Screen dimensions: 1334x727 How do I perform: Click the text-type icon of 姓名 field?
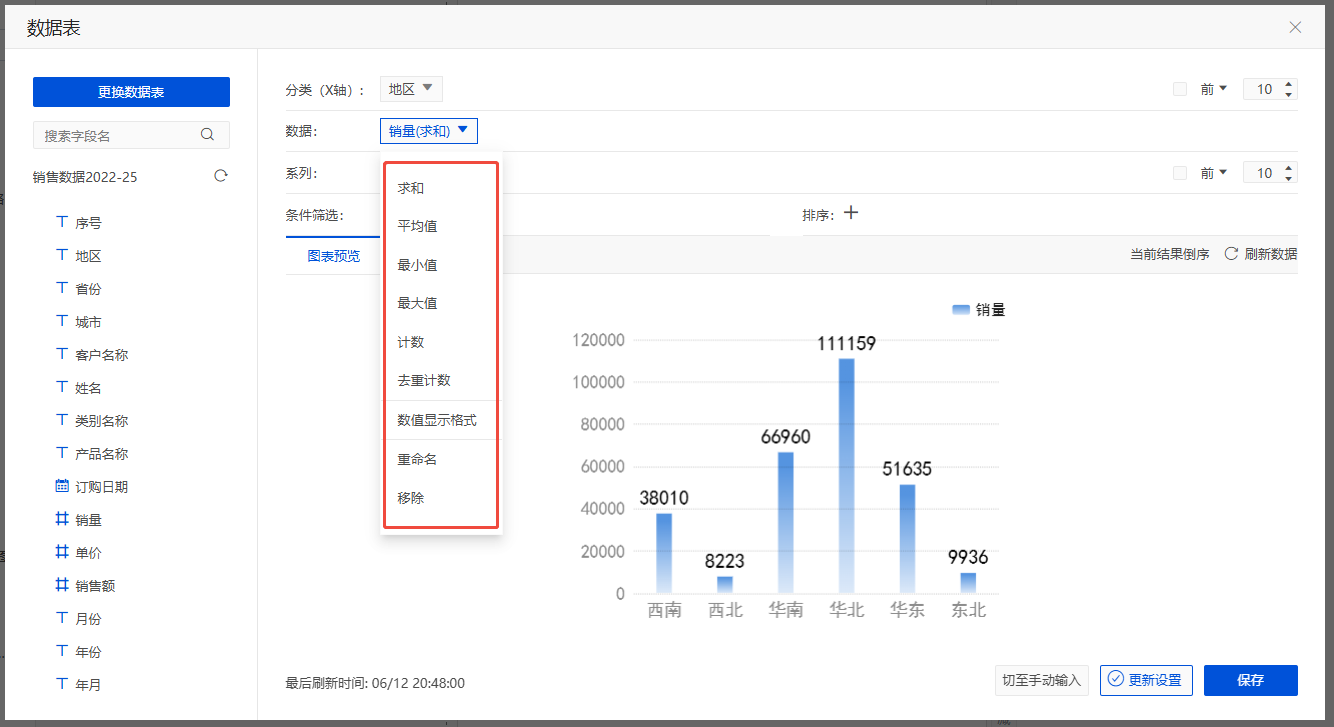click(x=62, y=387)
